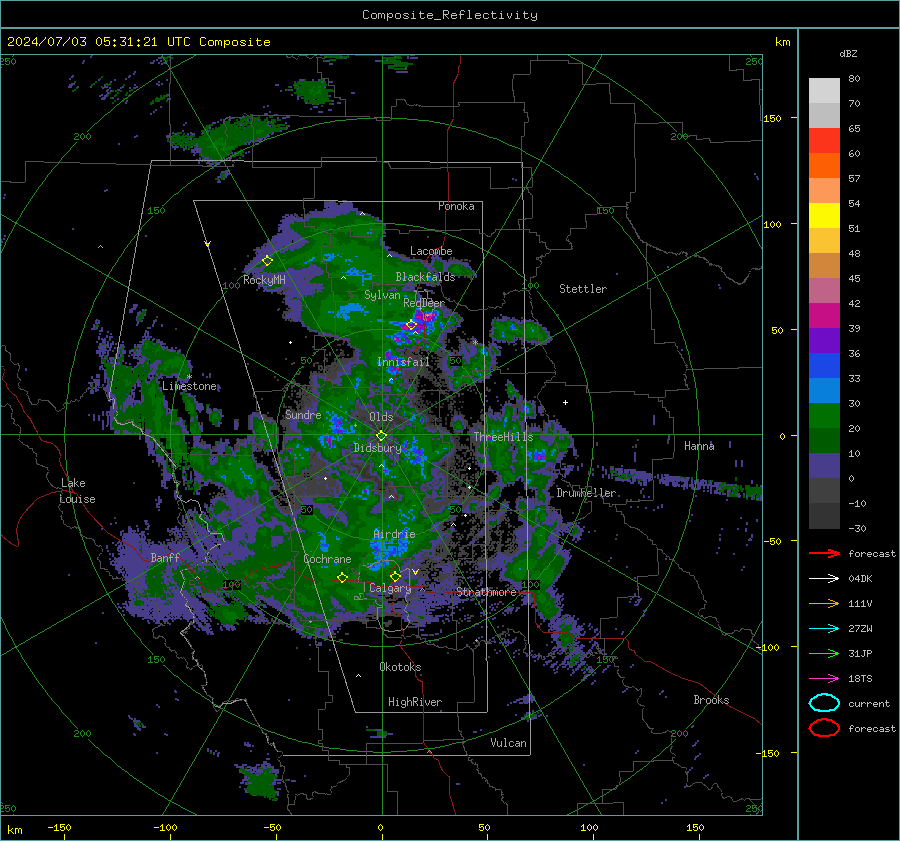Click the Composite_Reflectivity title
Viewport: 900px width, 841px height.
click(450, 15)
